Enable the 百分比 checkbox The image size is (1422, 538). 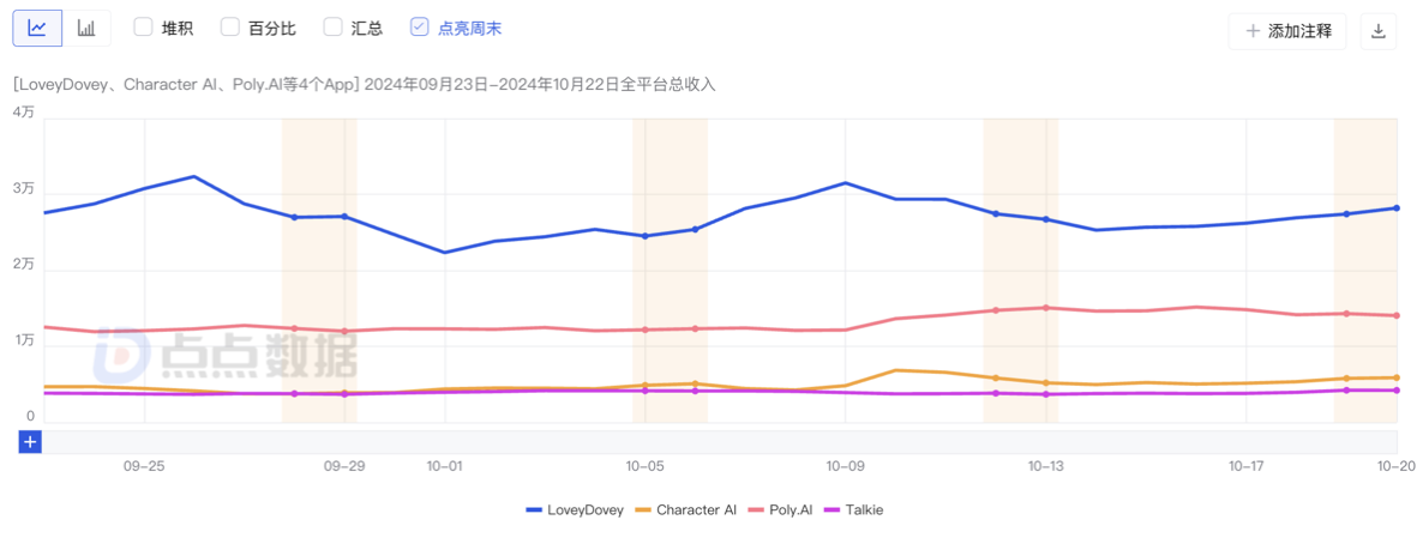pyautogui.click(x=230, y=28)
